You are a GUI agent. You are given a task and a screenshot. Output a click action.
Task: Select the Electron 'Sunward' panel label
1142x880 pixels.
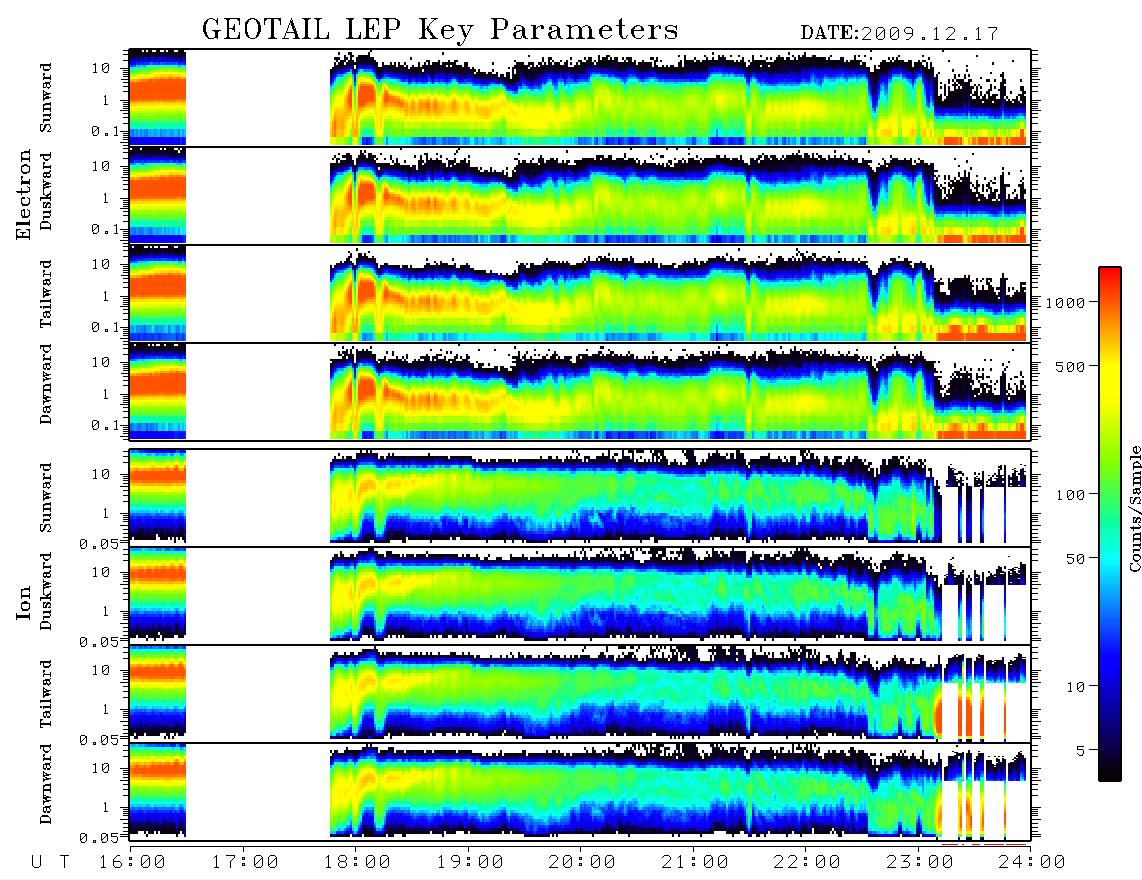(x=46, y=98)
